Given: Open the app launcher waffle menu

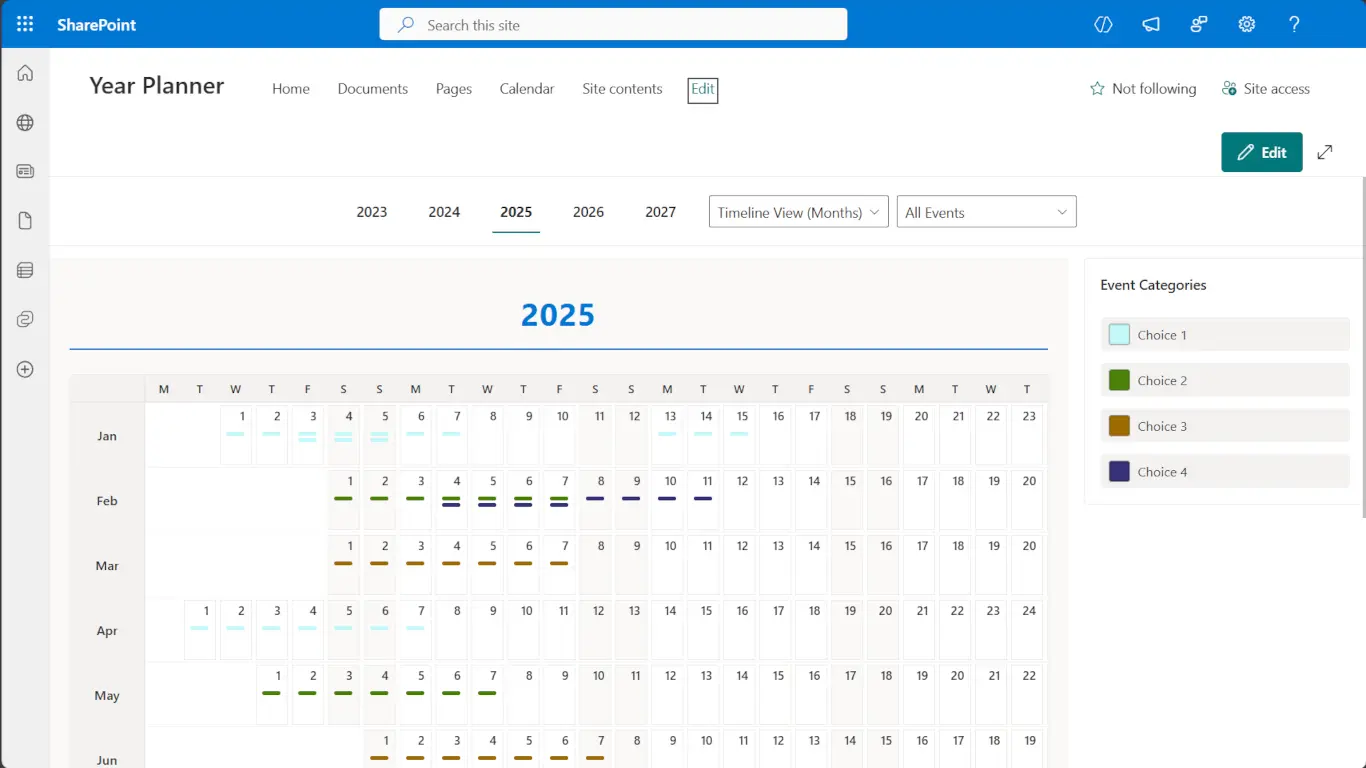Looking at the screenshot, I should click(x=24, y=24).
